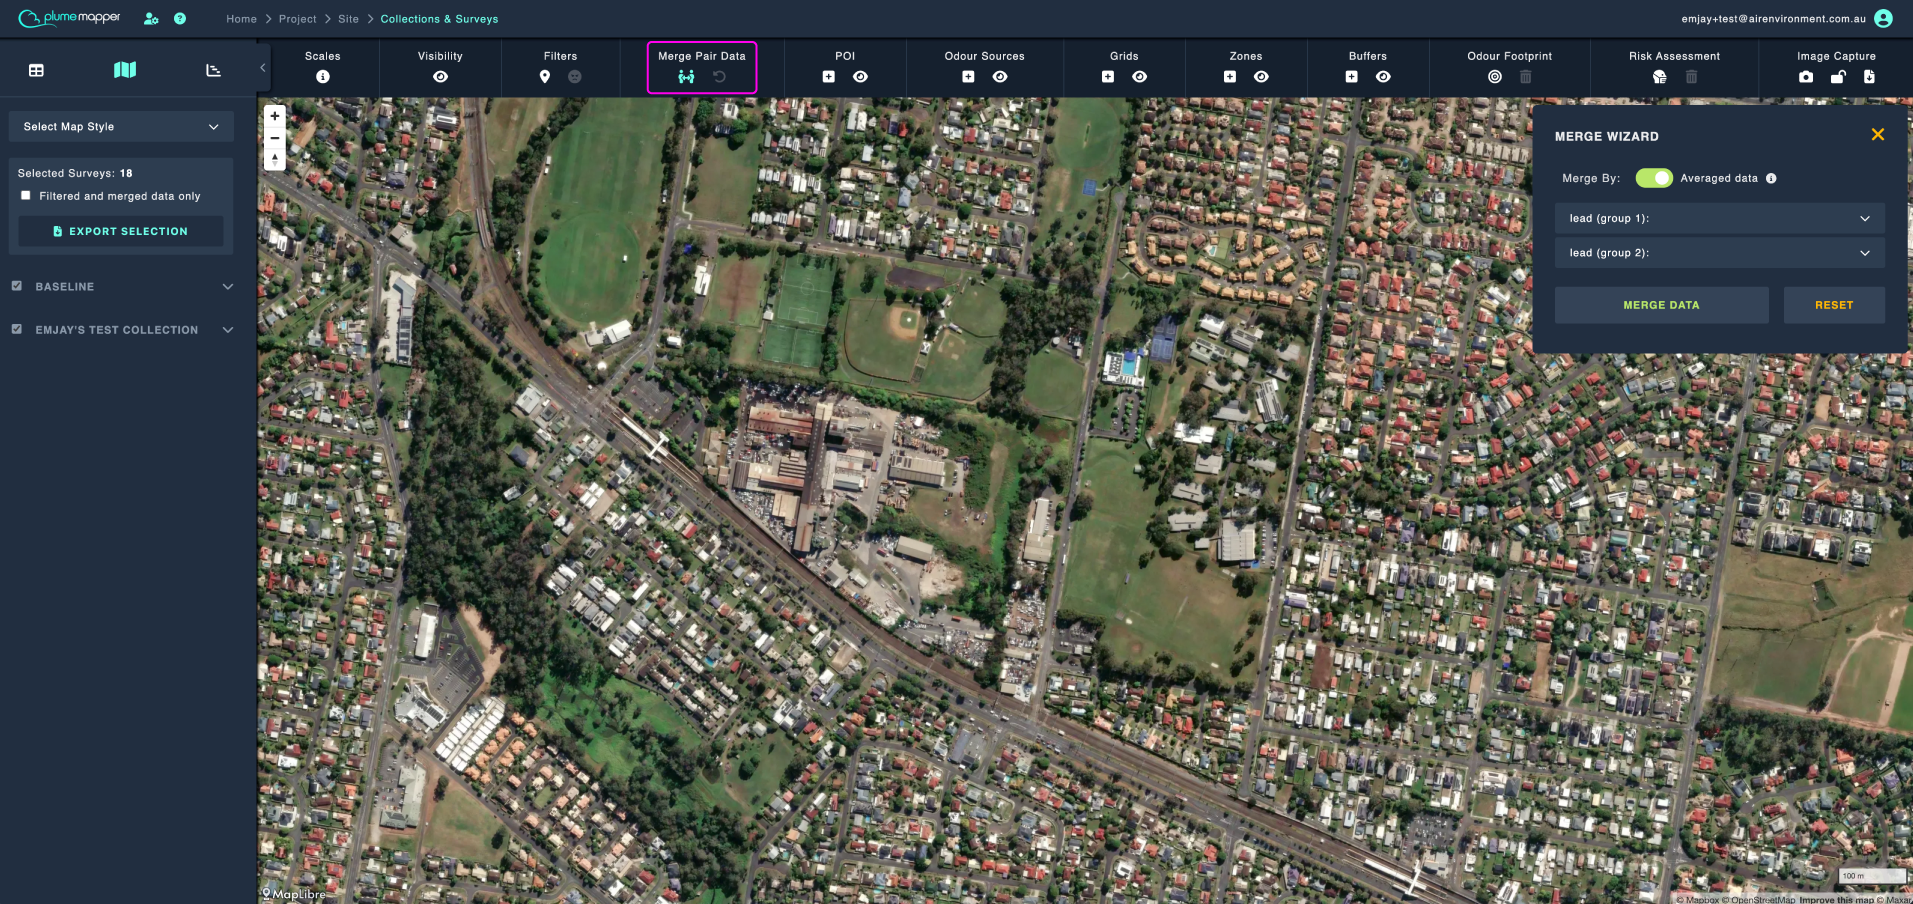Image resolution: width=1913 pixels, height=904 pixels.
Task: Toggle Zones visibility eye
Action: pos(1262,77)
